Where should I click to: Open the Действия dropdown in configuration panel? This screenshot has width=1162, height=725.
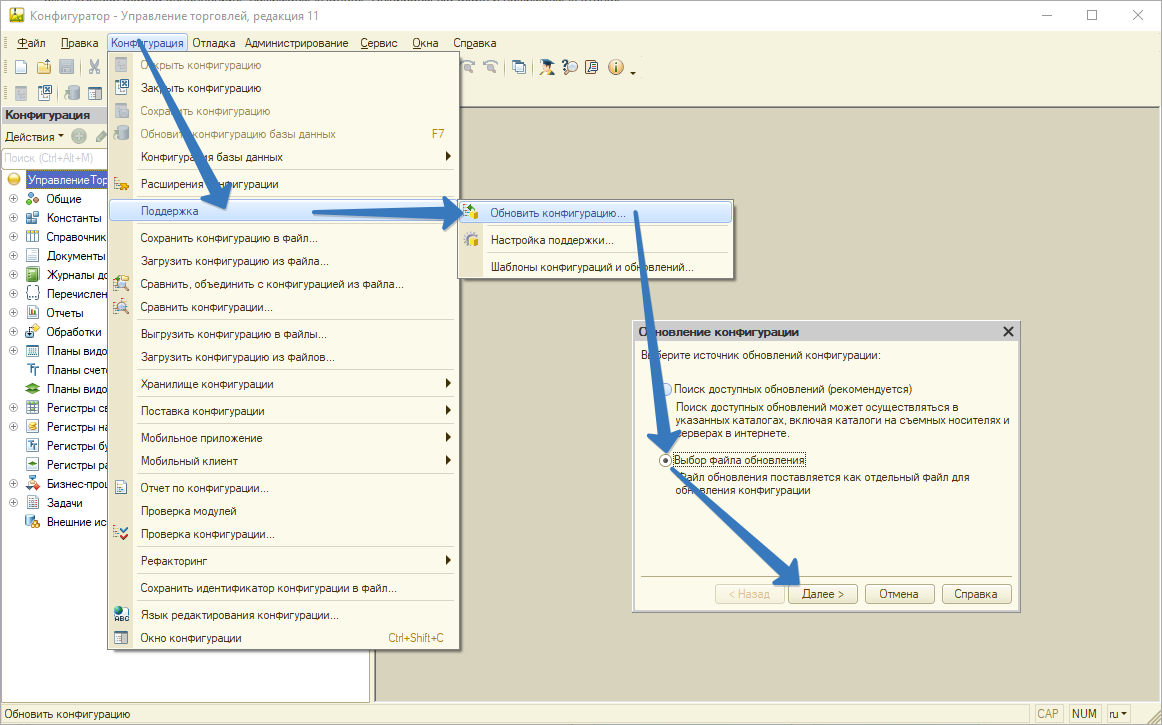point(34,136)
